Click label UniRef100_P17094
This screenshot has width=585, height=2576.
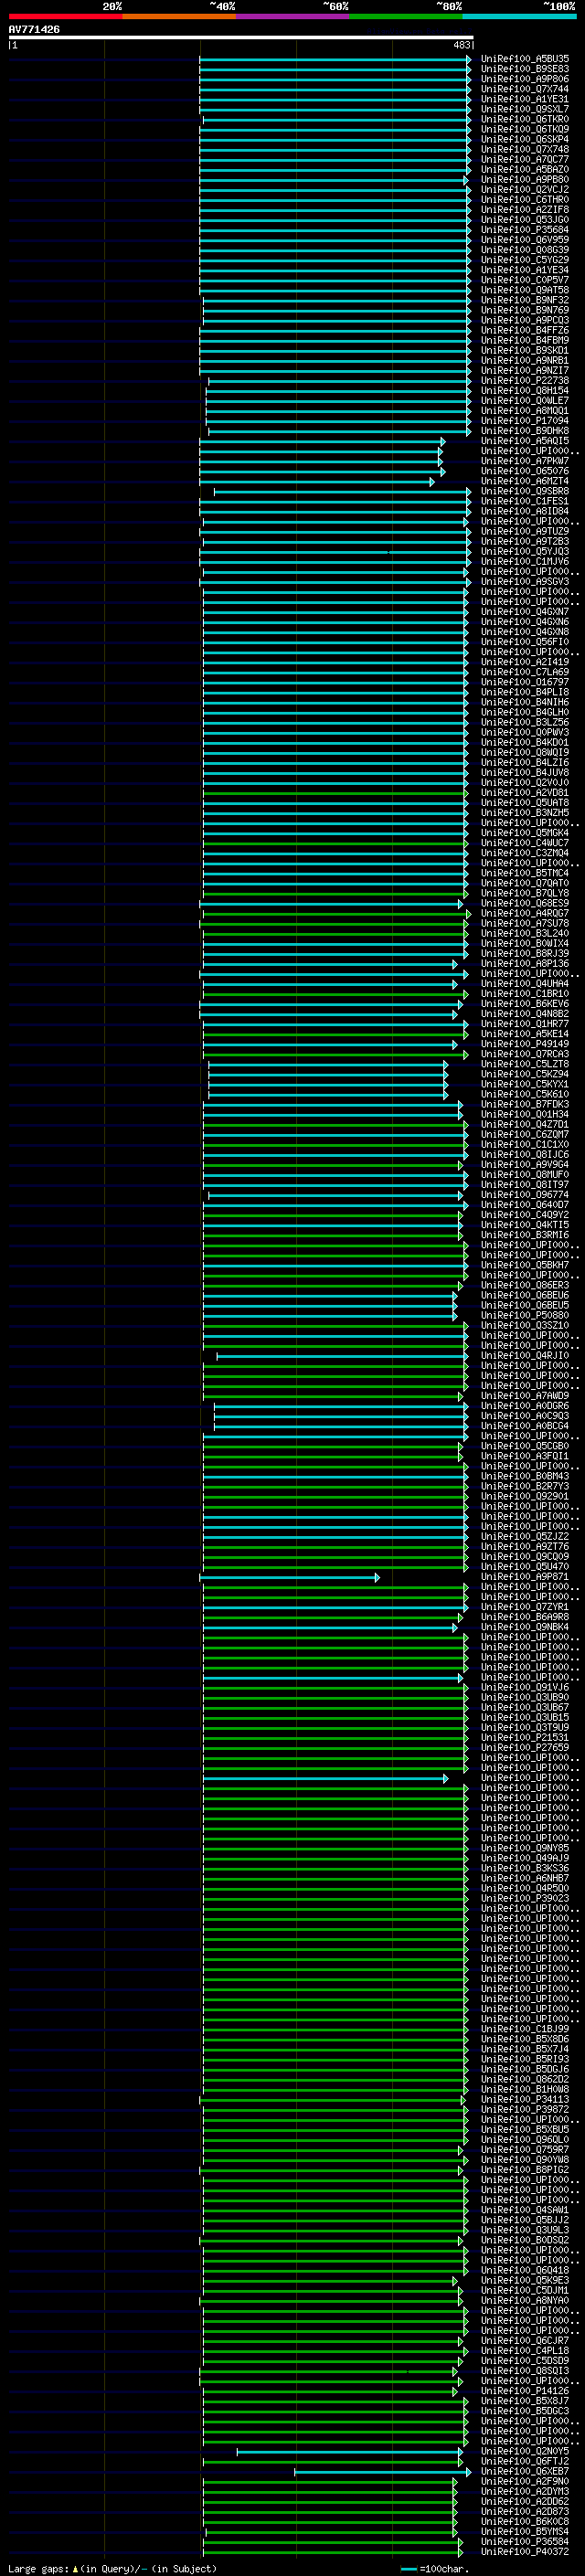tap(525, 420)
